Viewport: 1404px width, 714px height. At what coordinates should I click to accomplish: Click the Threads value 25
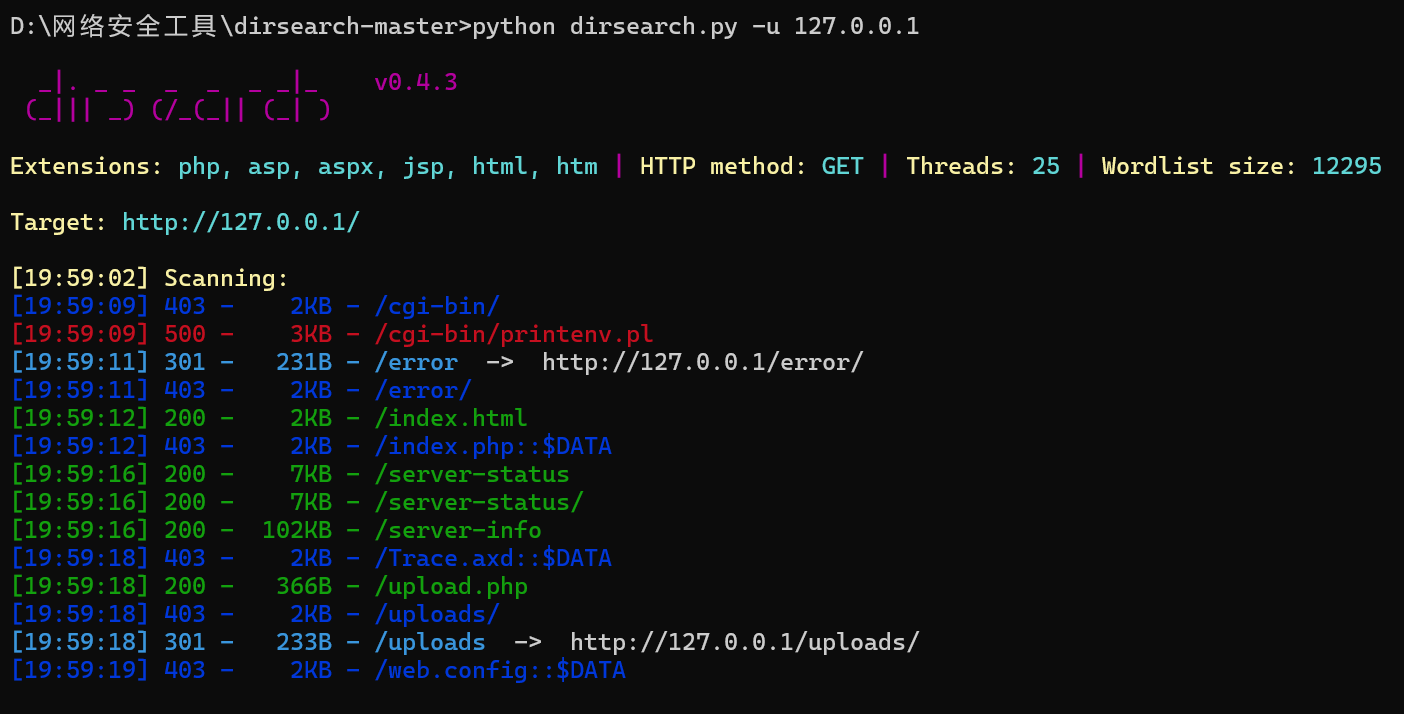(1046, 166)
